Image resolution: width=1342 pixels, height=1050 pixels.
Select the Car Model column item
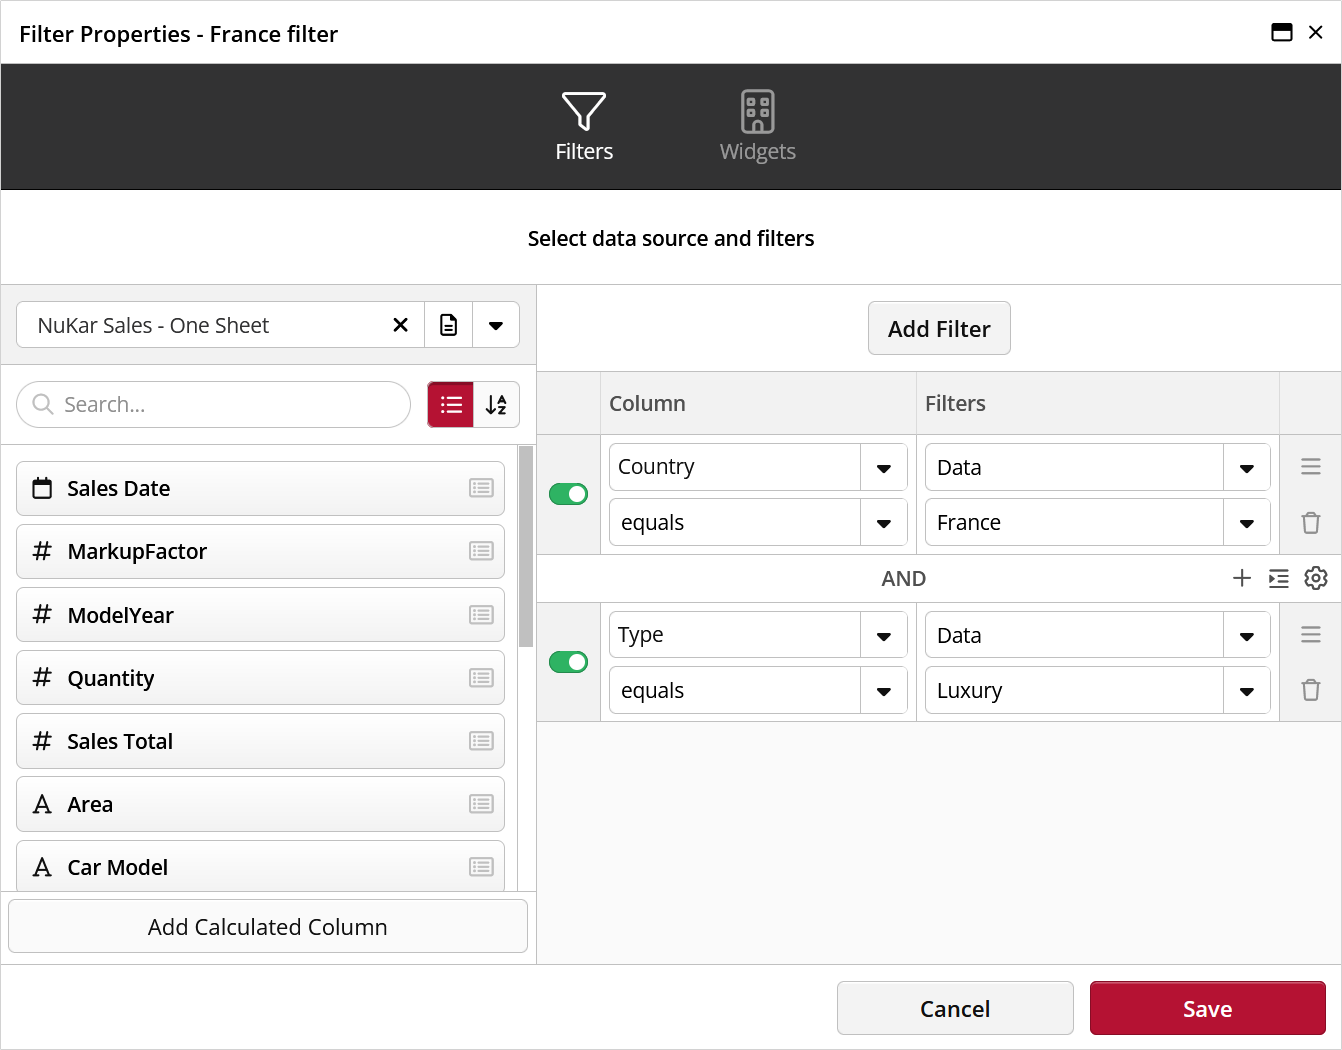click(x=260, y=866)
